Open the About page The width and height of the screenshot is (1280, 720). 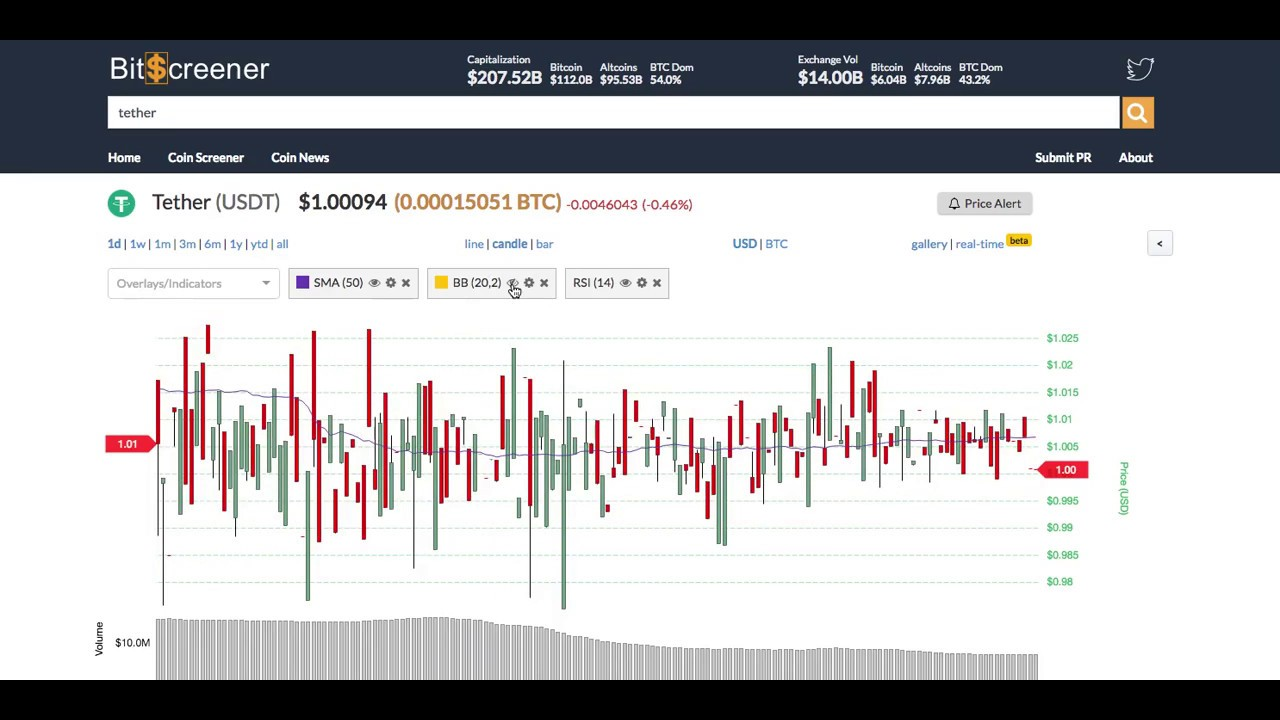(1136, 158)
